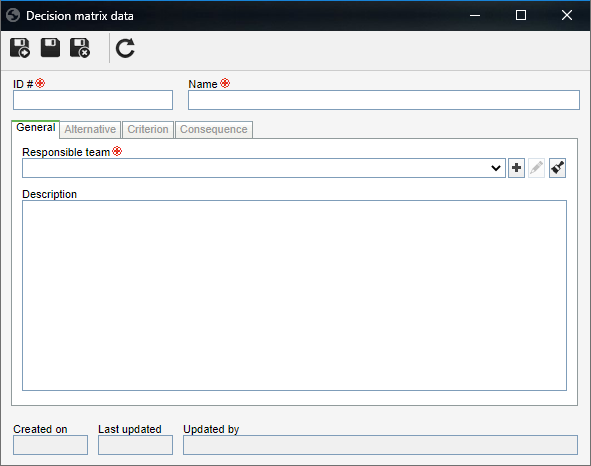Switch to the Alternative tab
Viewport: 591px width, 466px height.
pyautogui.click(x=90, y=129)
